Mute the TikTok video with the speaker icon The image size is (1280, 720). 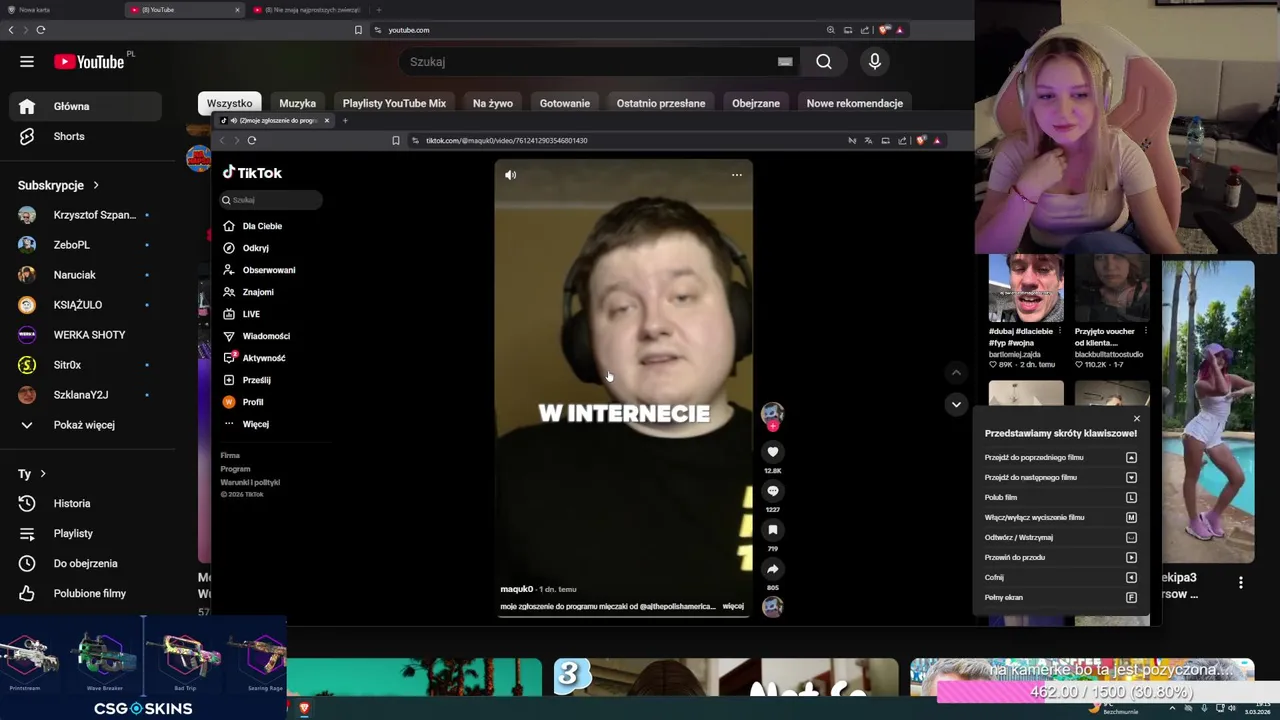click(511, 175)
